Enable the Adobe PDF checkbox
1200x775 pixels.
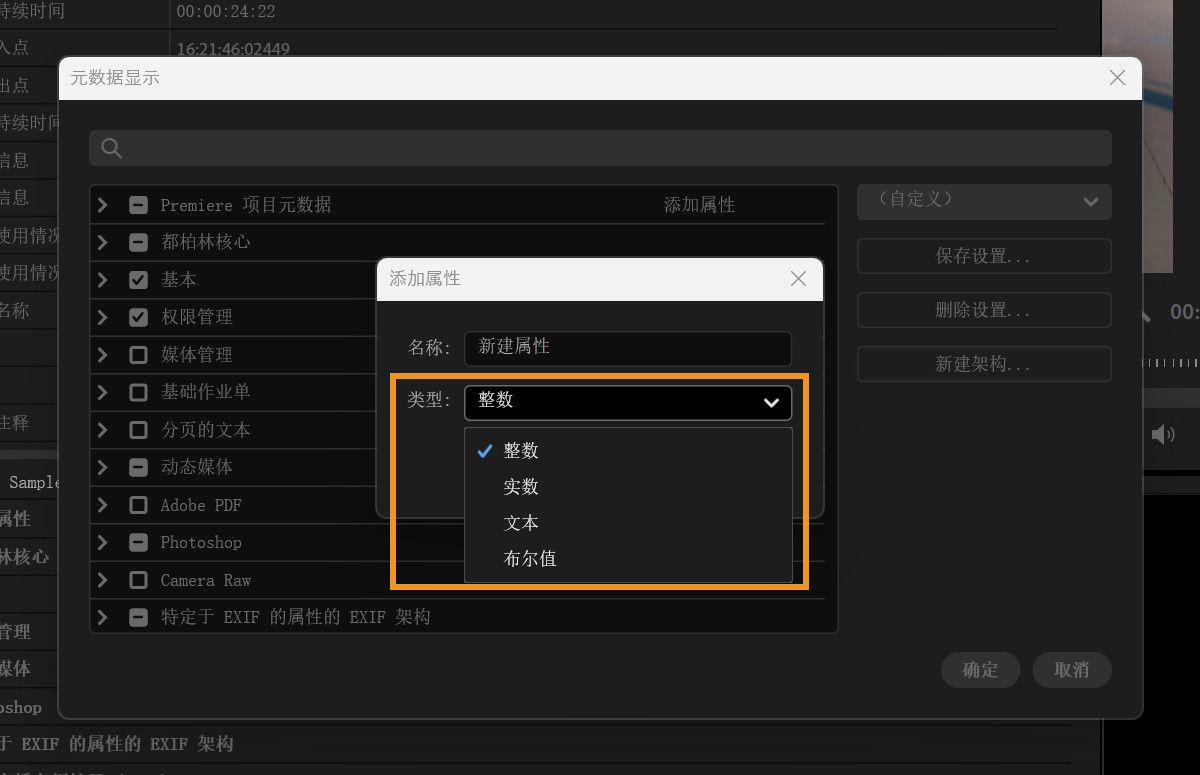(139, 505)
